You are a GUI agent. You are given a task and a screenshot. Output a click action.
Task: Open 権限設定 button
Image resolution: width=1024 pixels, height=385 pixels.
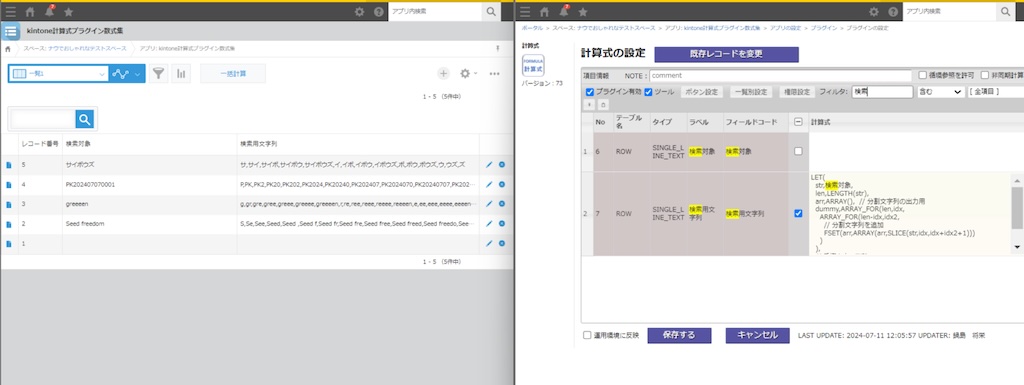[x=796, y=92]
